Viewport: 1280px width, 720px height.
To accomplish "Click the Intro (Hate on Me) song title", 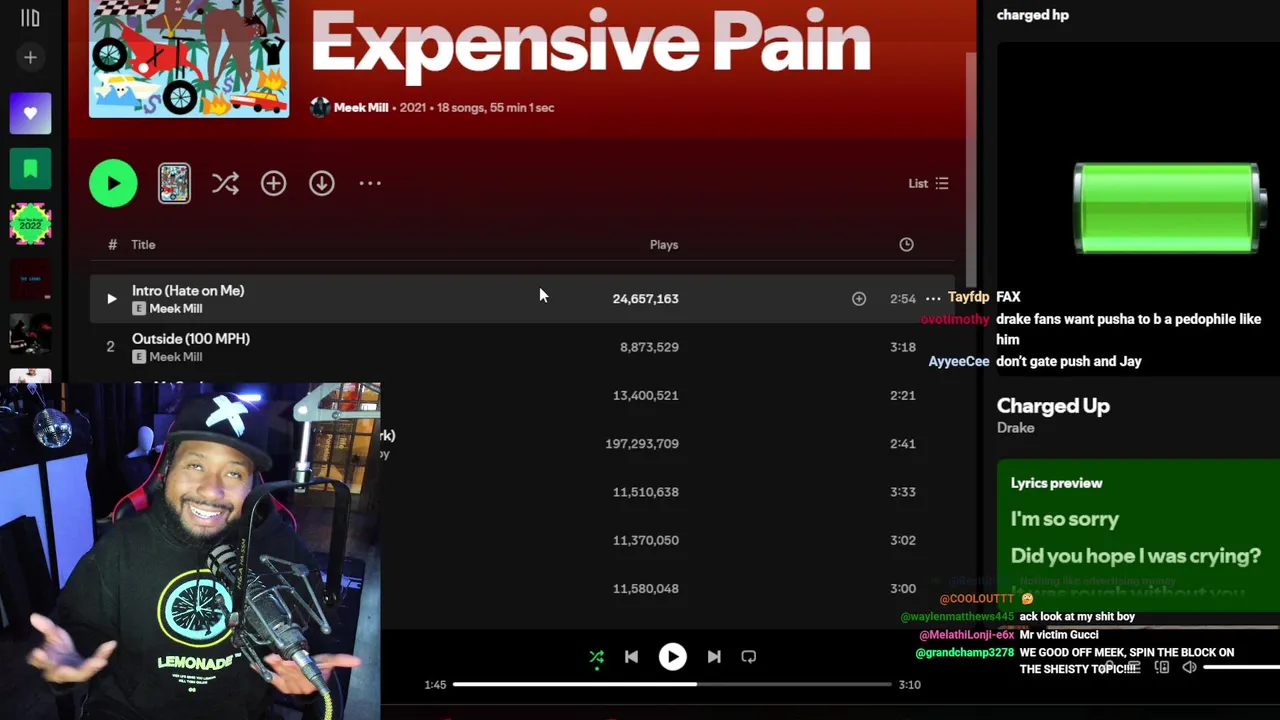I will pos(188,290).
